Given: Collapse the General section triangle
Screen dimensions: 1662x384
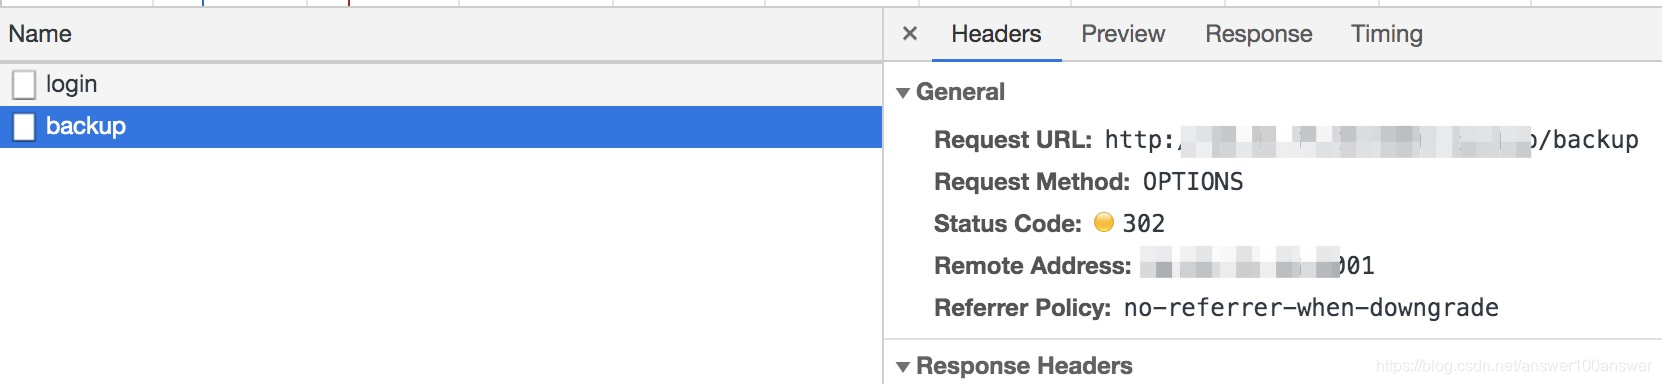Looking at the screenshot, I should click(903, 93).
